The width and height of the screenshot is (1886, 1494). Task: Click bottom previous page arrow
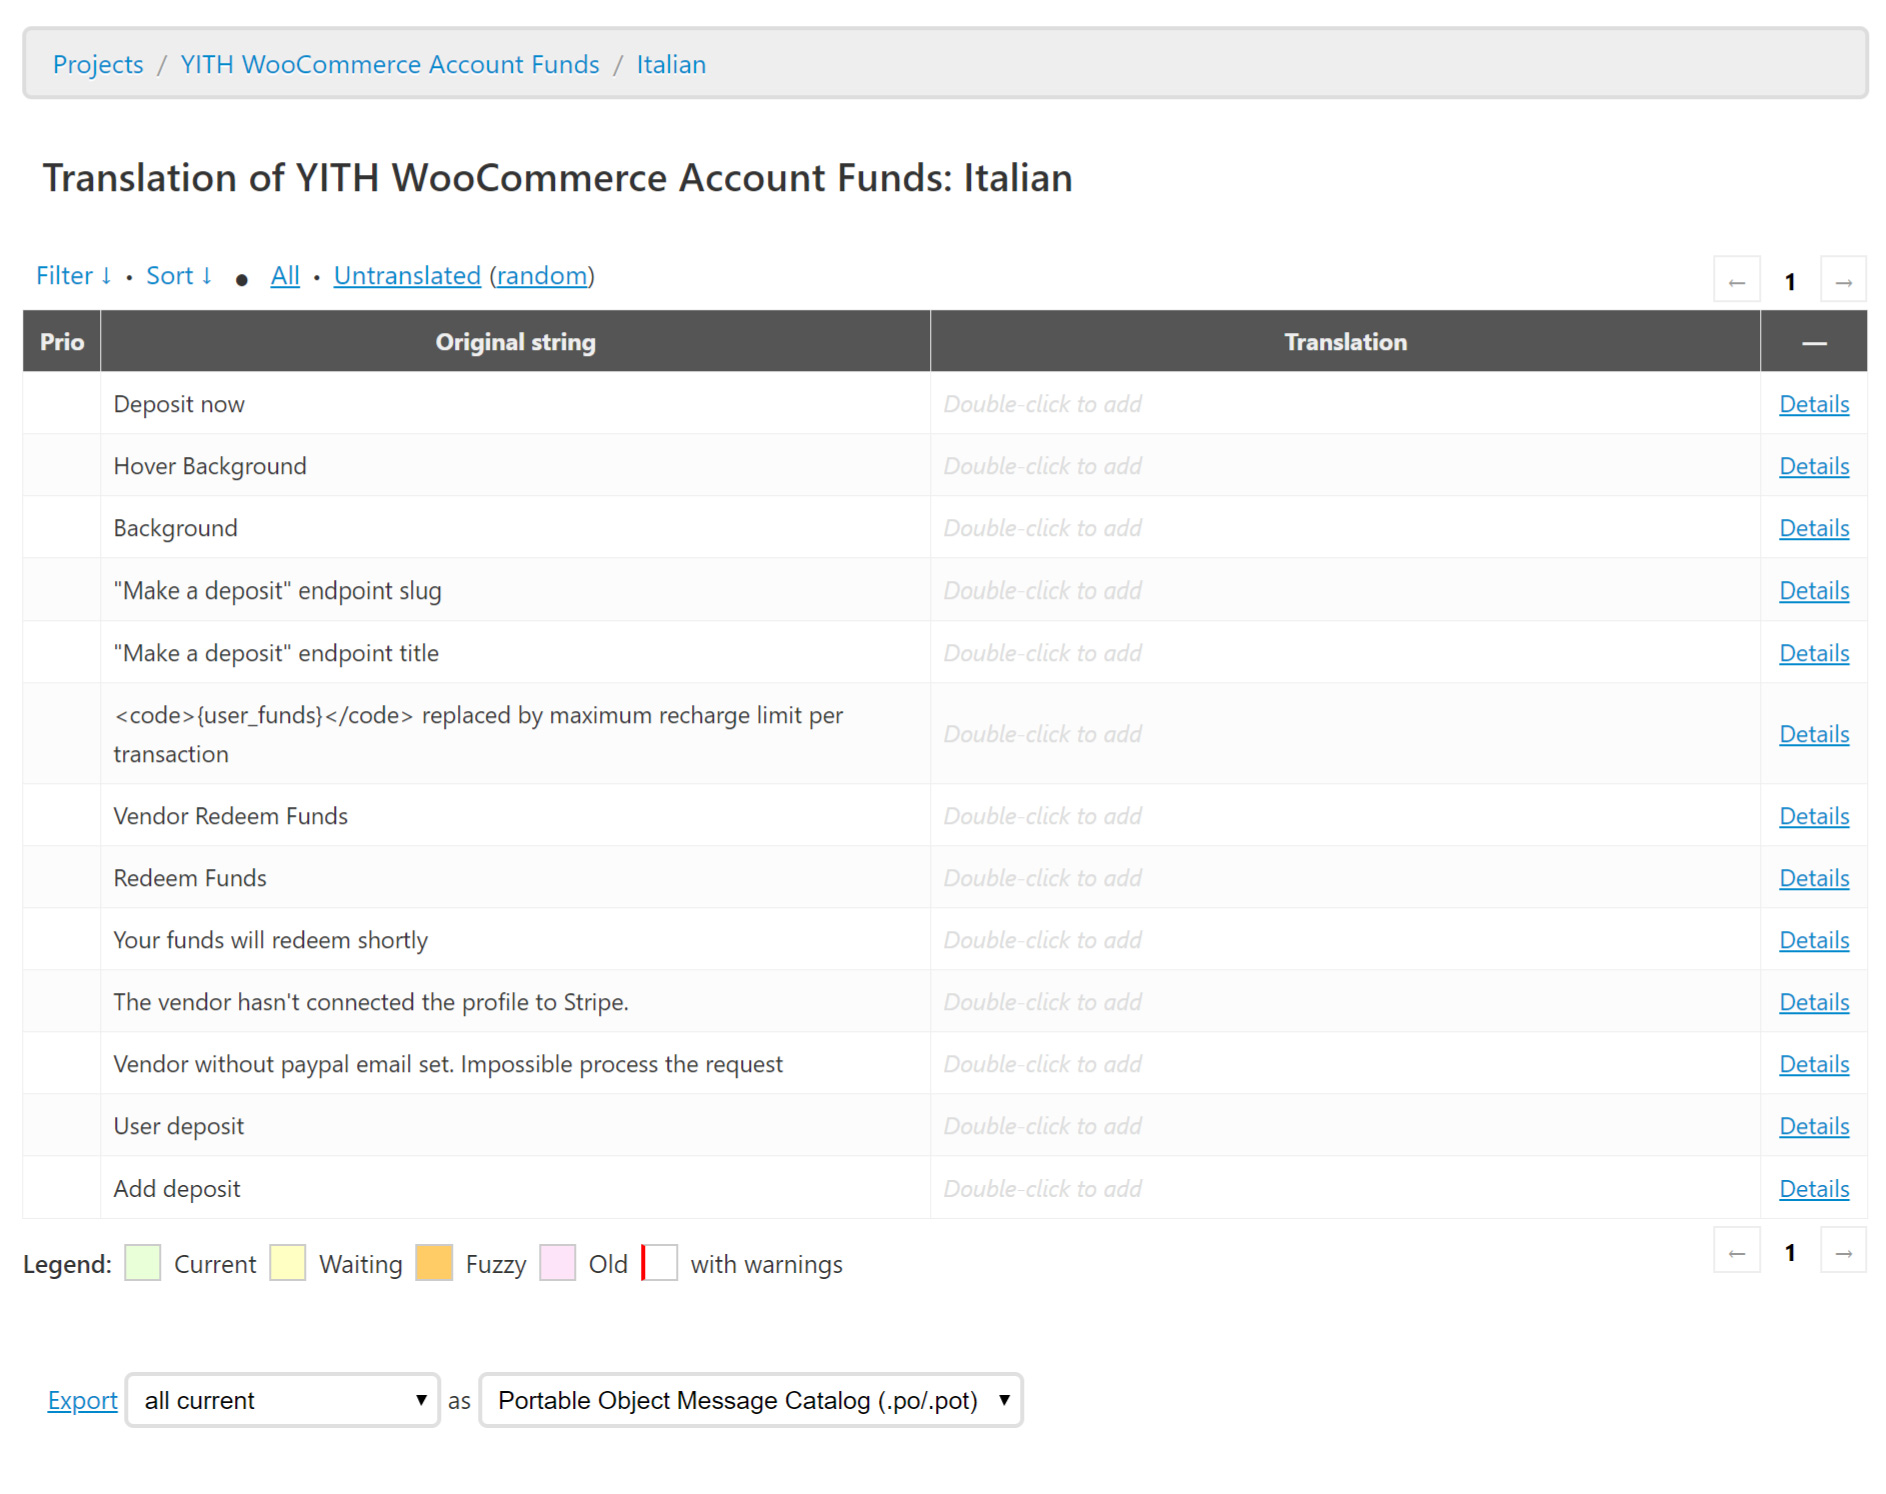[x=1737, y=1251]
